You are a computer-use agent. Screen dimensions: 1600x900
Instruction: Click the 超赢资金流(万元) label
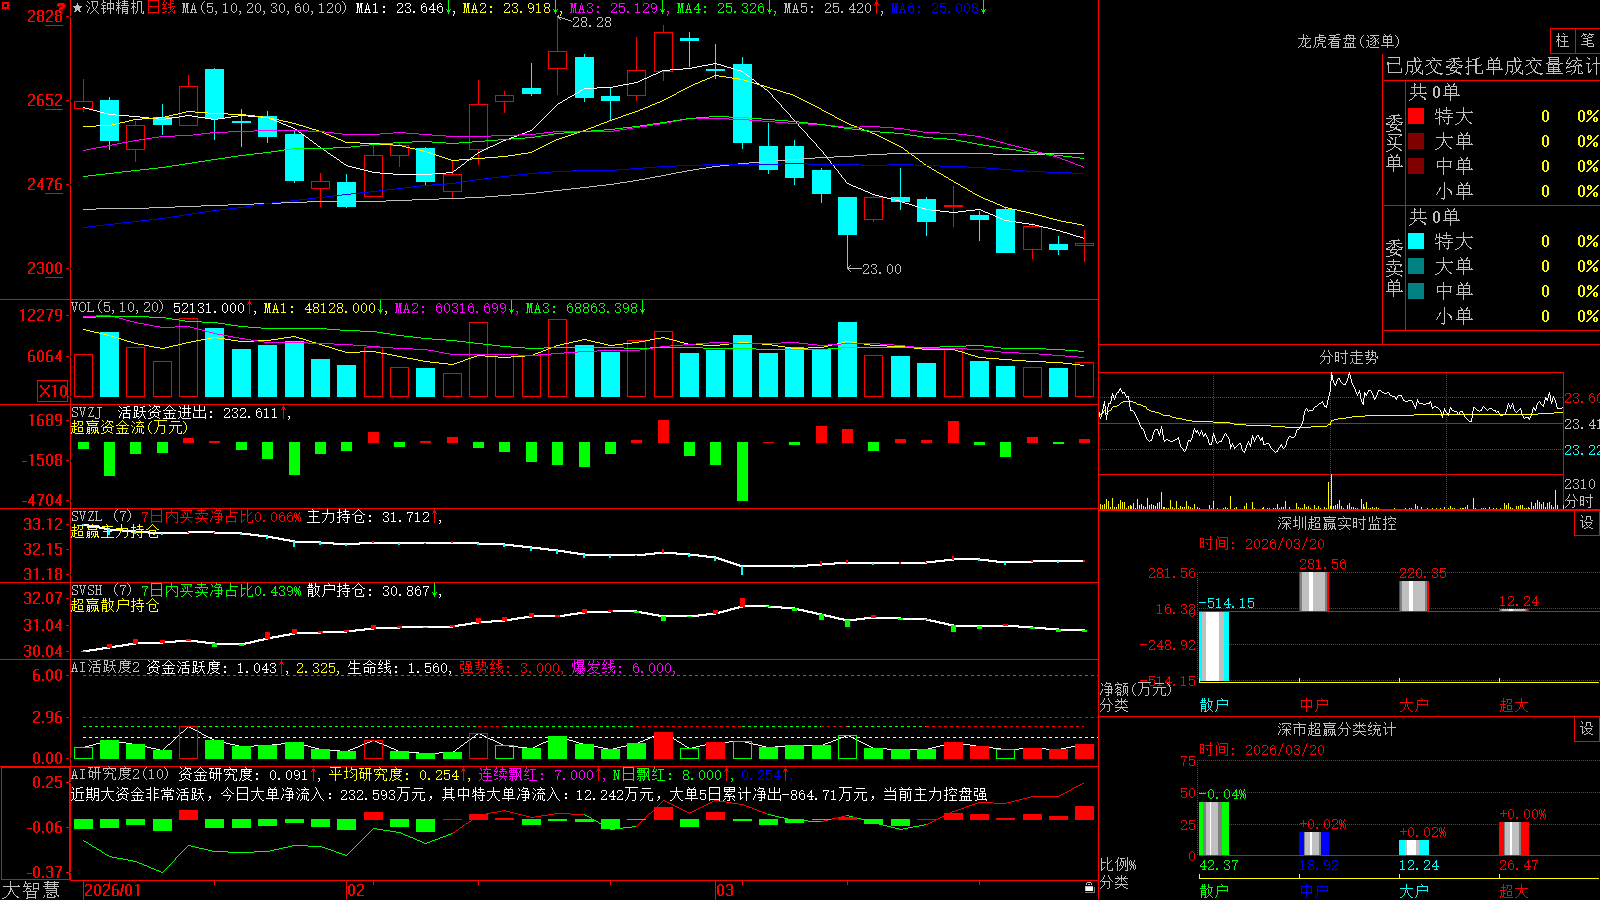(129, 427)
